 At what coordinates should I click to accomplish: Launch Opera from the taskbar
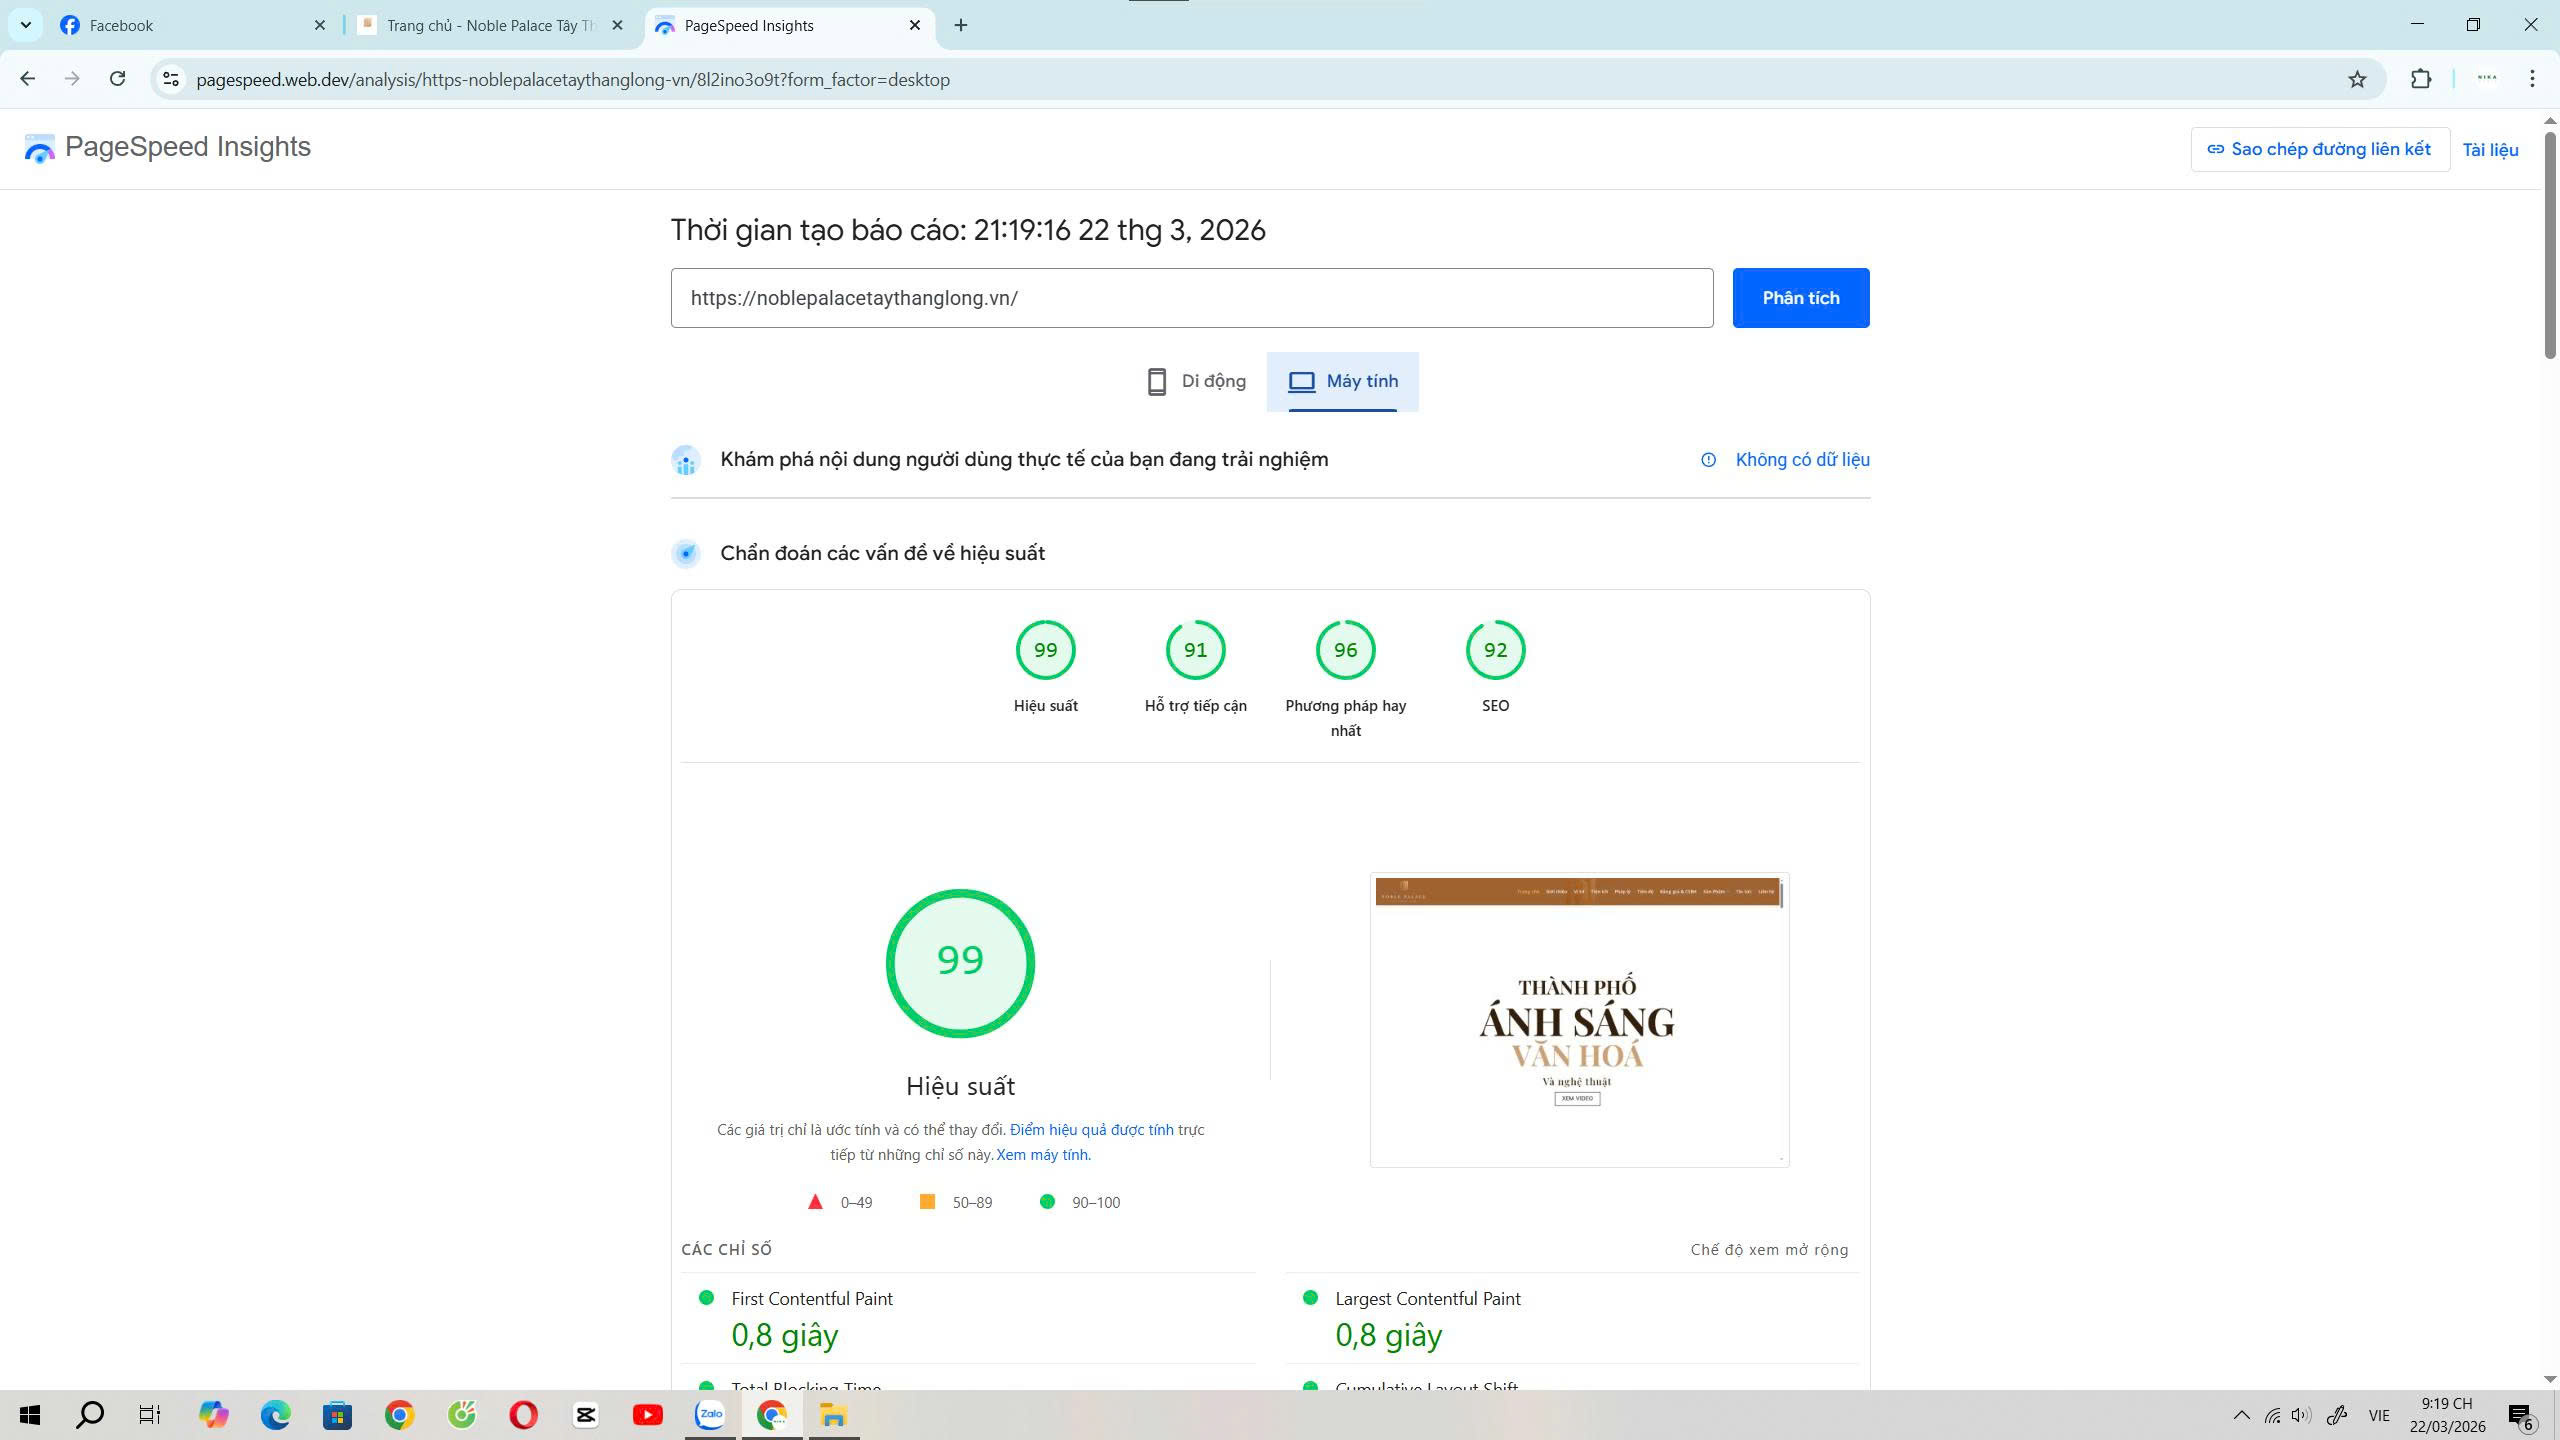[x=524, y=1415]
